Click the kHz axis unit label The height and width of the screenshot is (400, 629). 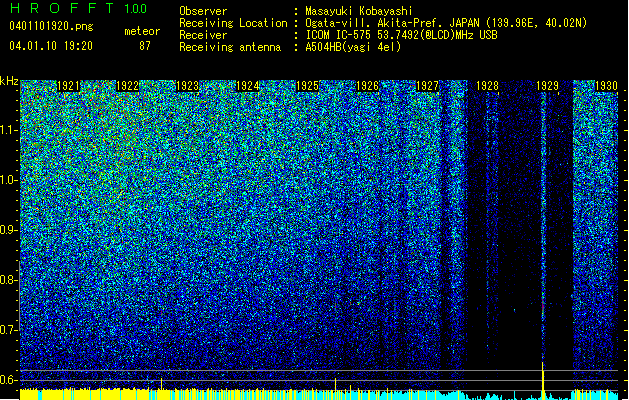click(x=9, y=81)
